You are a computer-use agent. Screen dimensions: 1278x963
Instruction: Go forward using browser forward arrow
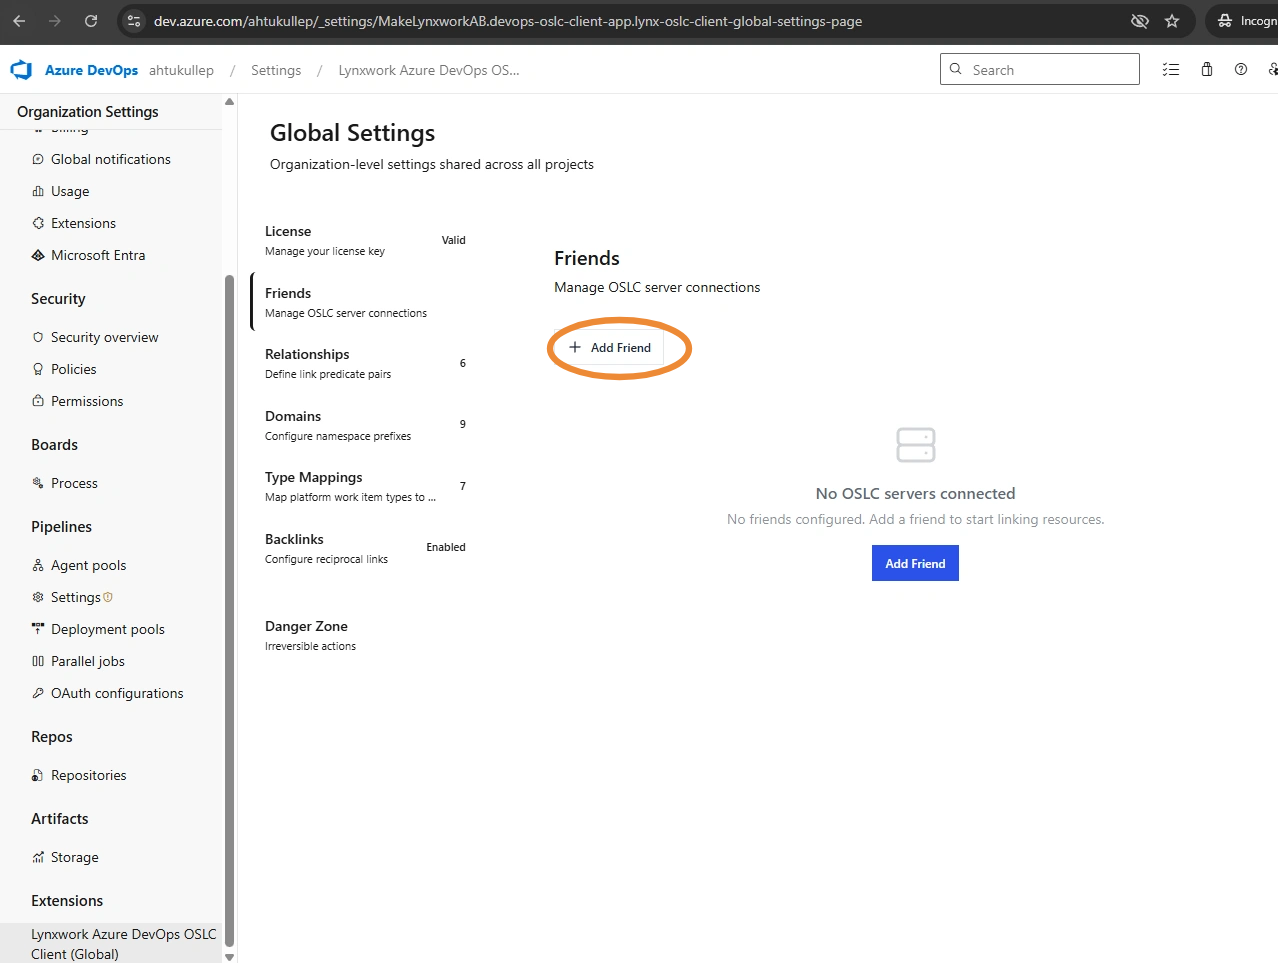tap(55, 21)
